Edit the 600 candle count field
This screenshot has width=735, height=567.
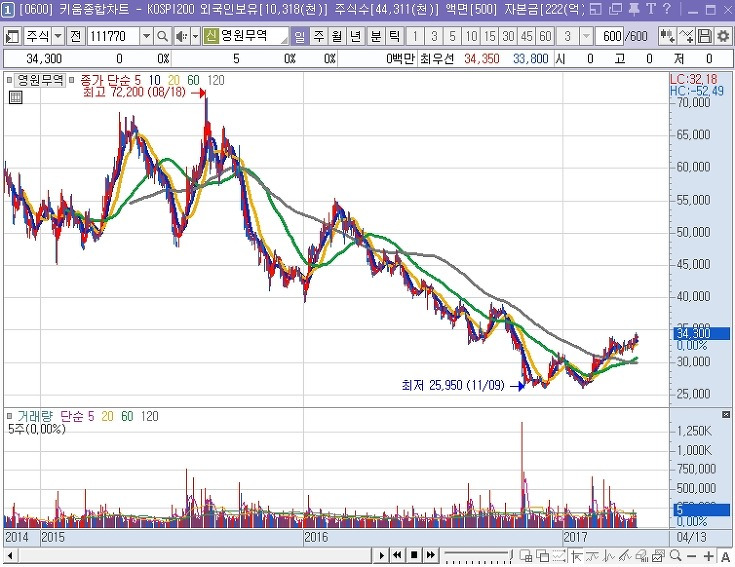coord(609,36)
